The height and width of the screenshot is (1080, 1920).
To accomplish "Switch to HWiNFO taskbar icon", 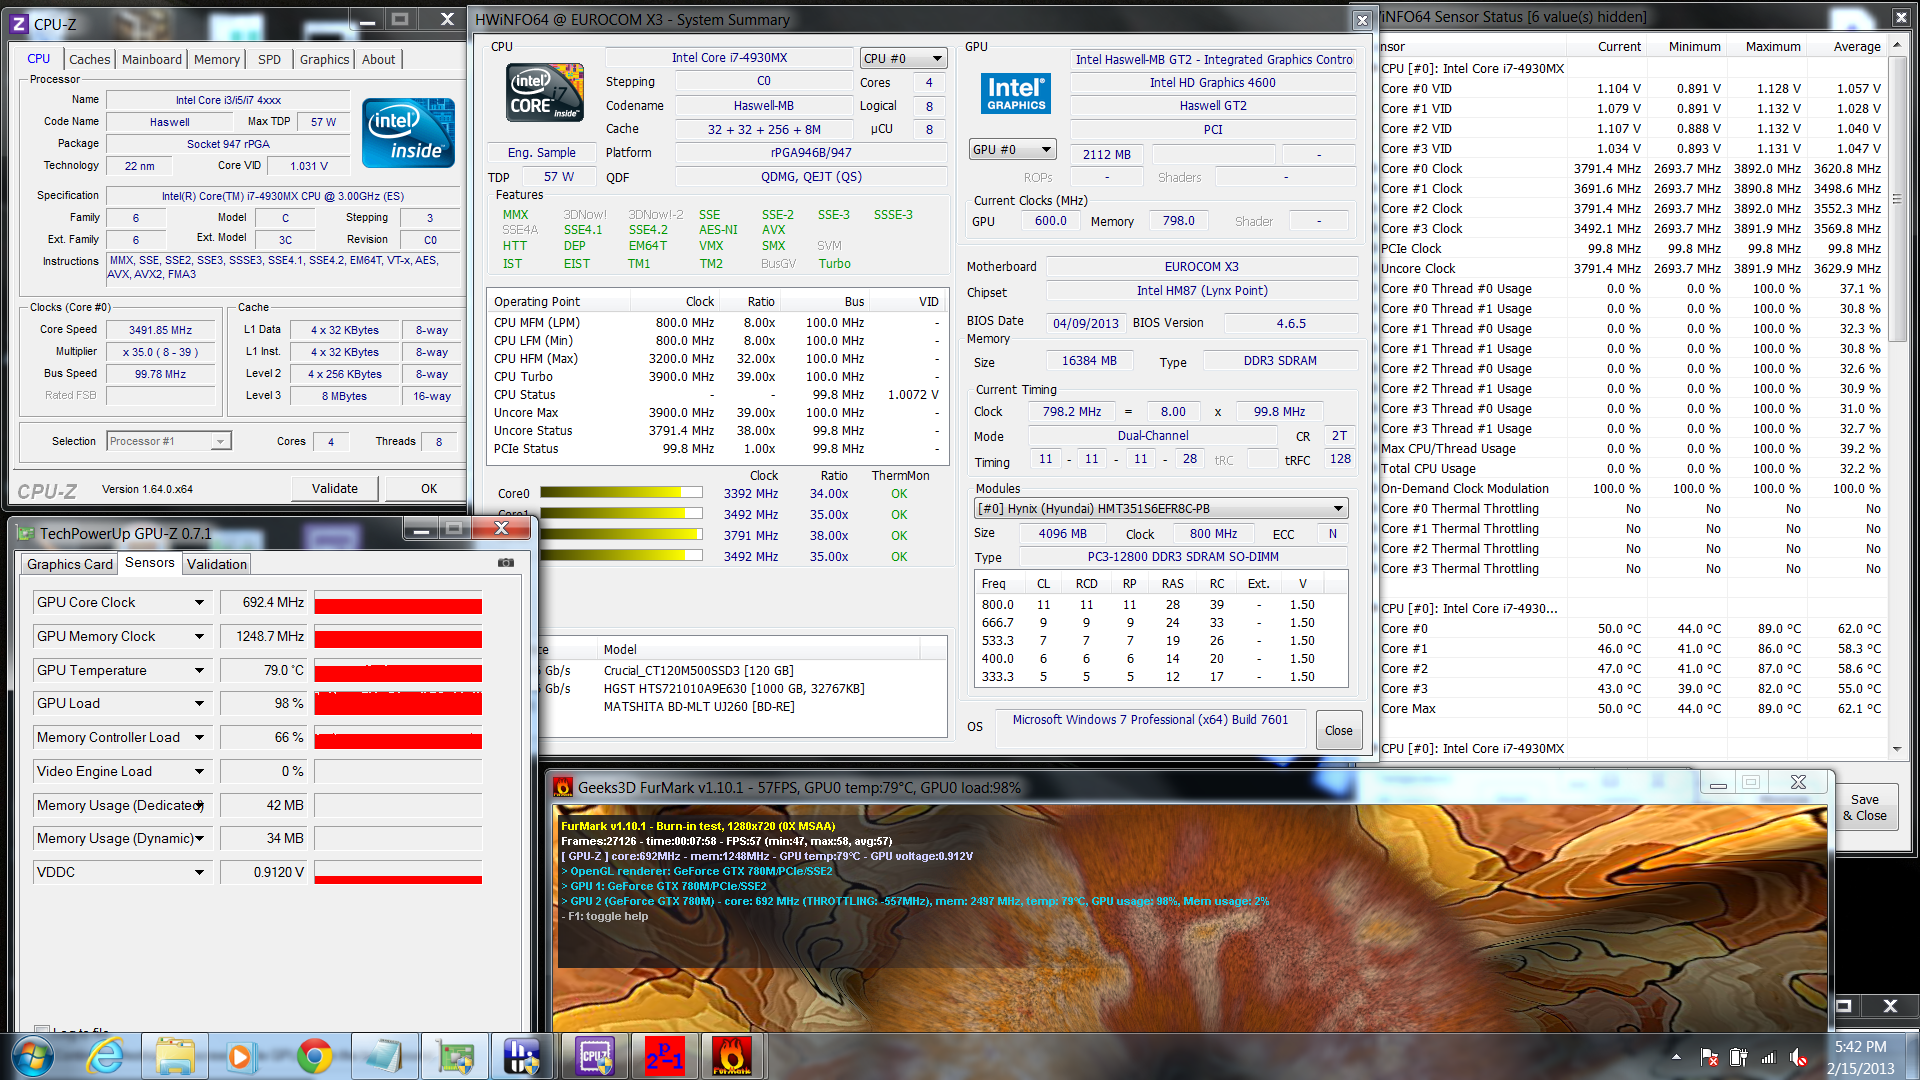I will point(521,1056).
